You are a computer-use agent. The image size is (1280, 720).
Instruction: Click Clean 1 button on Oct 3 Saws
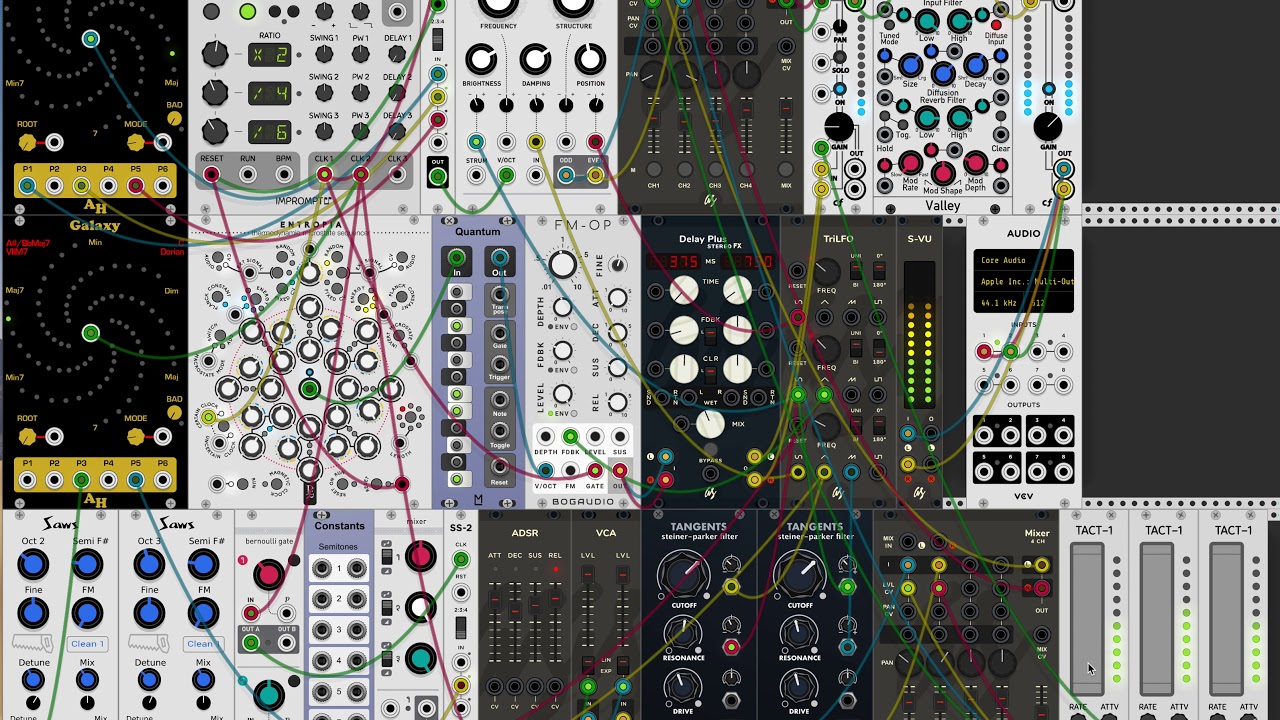(203, 643)
